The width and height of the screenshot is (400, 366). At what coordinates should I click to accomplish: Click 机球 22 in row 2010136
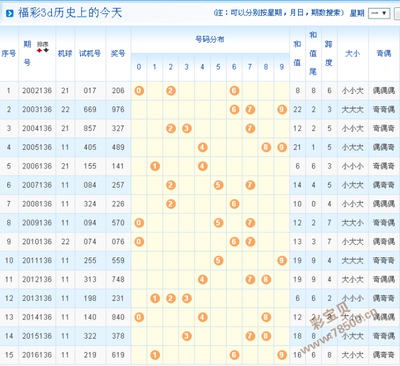(x=65, y=242)
